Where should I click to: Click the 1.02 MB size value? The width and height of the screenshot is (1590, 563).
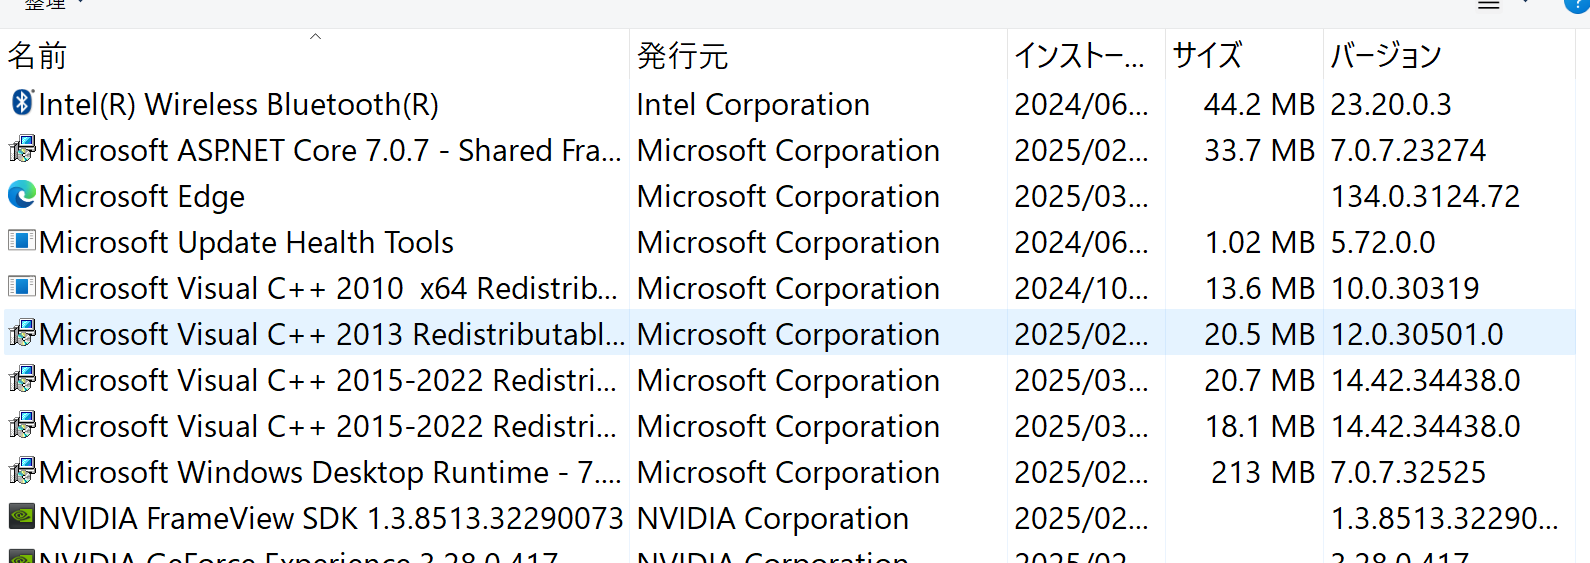click(x=1259, y=242)
